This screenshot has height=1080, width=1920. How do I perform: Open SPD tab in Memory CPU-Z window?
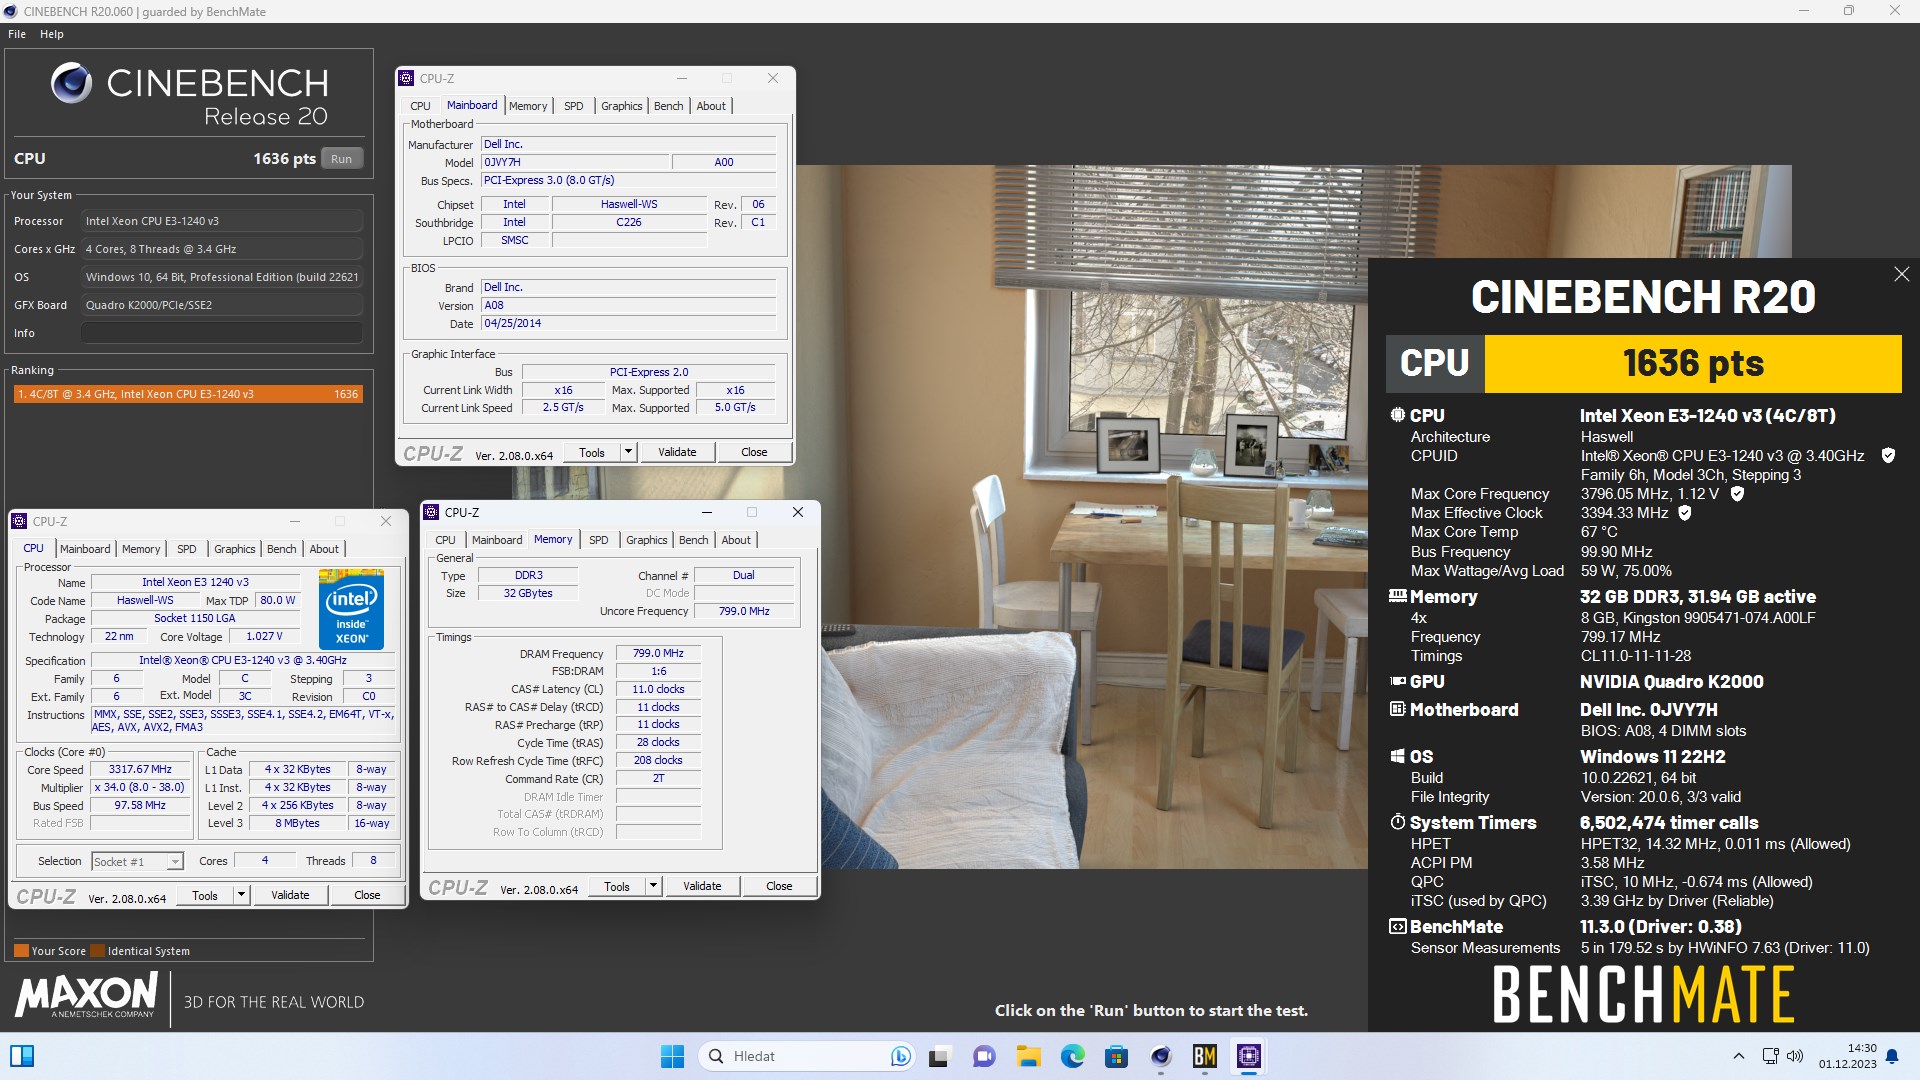pos(598,540)
